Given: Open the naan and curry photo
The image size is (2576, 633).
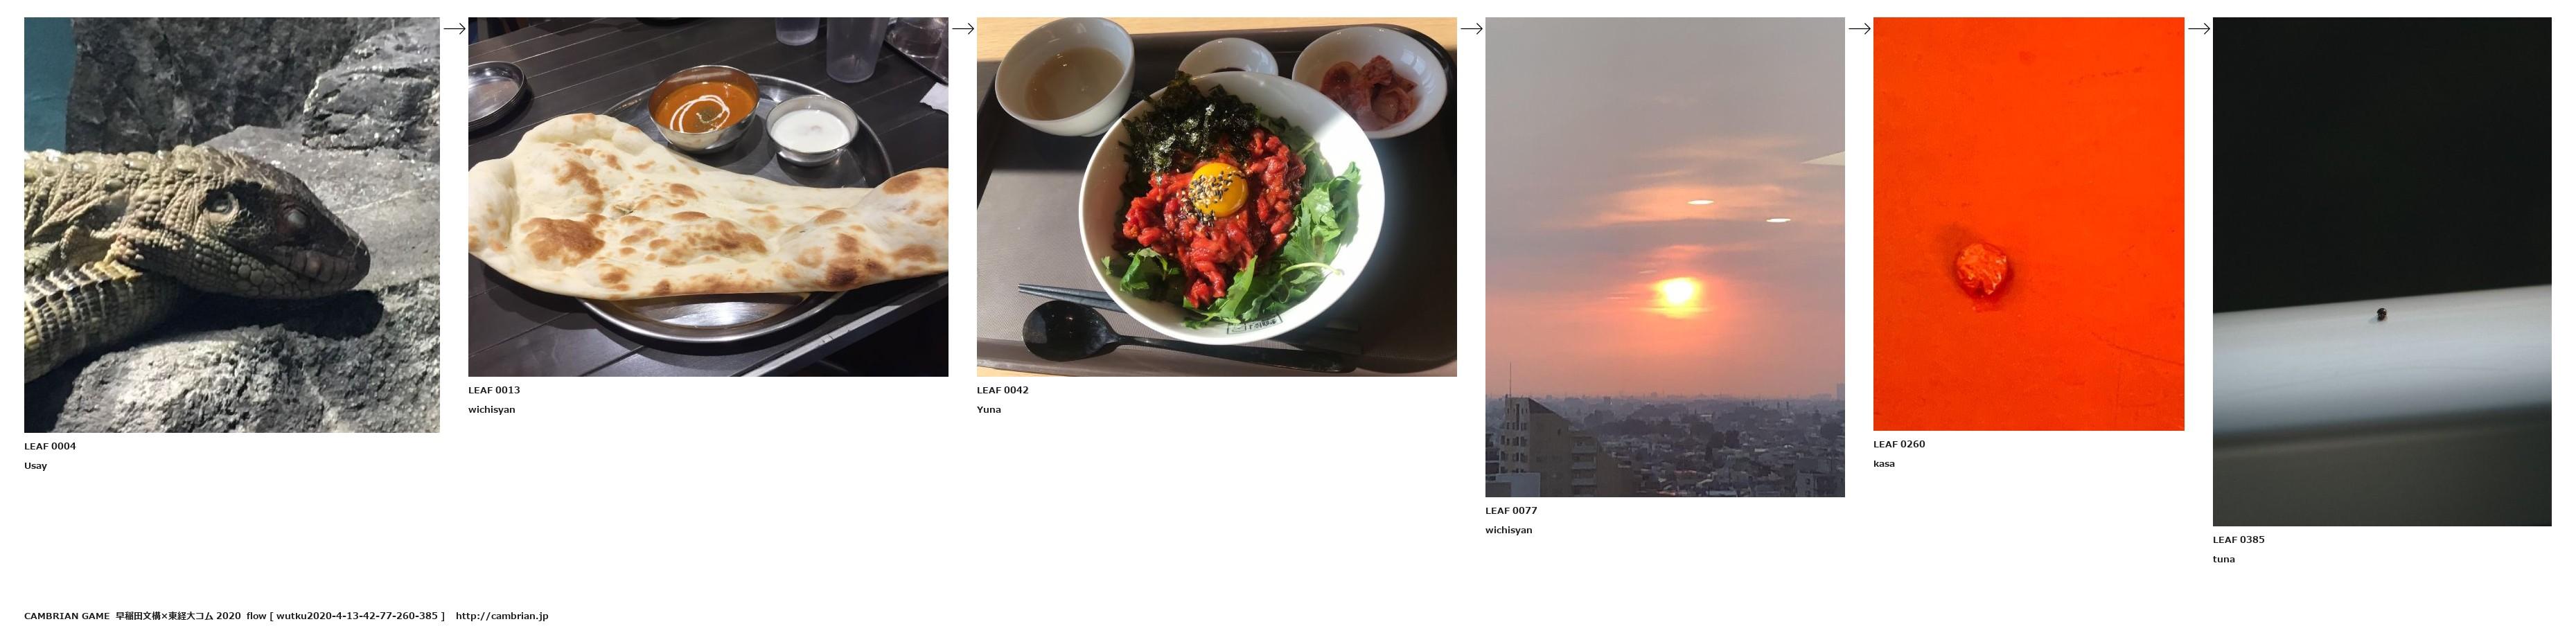Looking at the screenshot, I should point(708,197).
